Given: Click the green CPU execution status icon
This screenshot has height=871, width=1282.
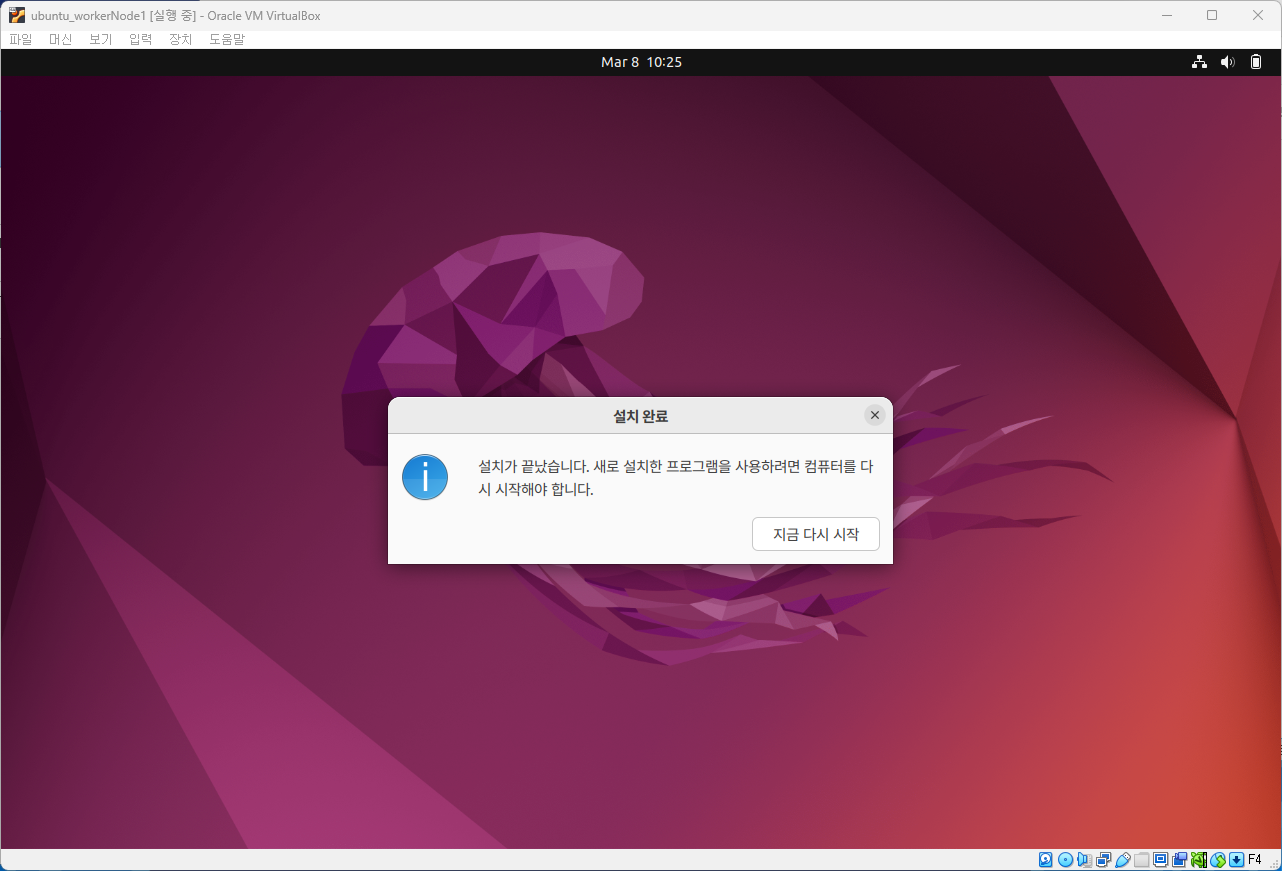Looking at the screenshot, I should [x=1199, y=859].
